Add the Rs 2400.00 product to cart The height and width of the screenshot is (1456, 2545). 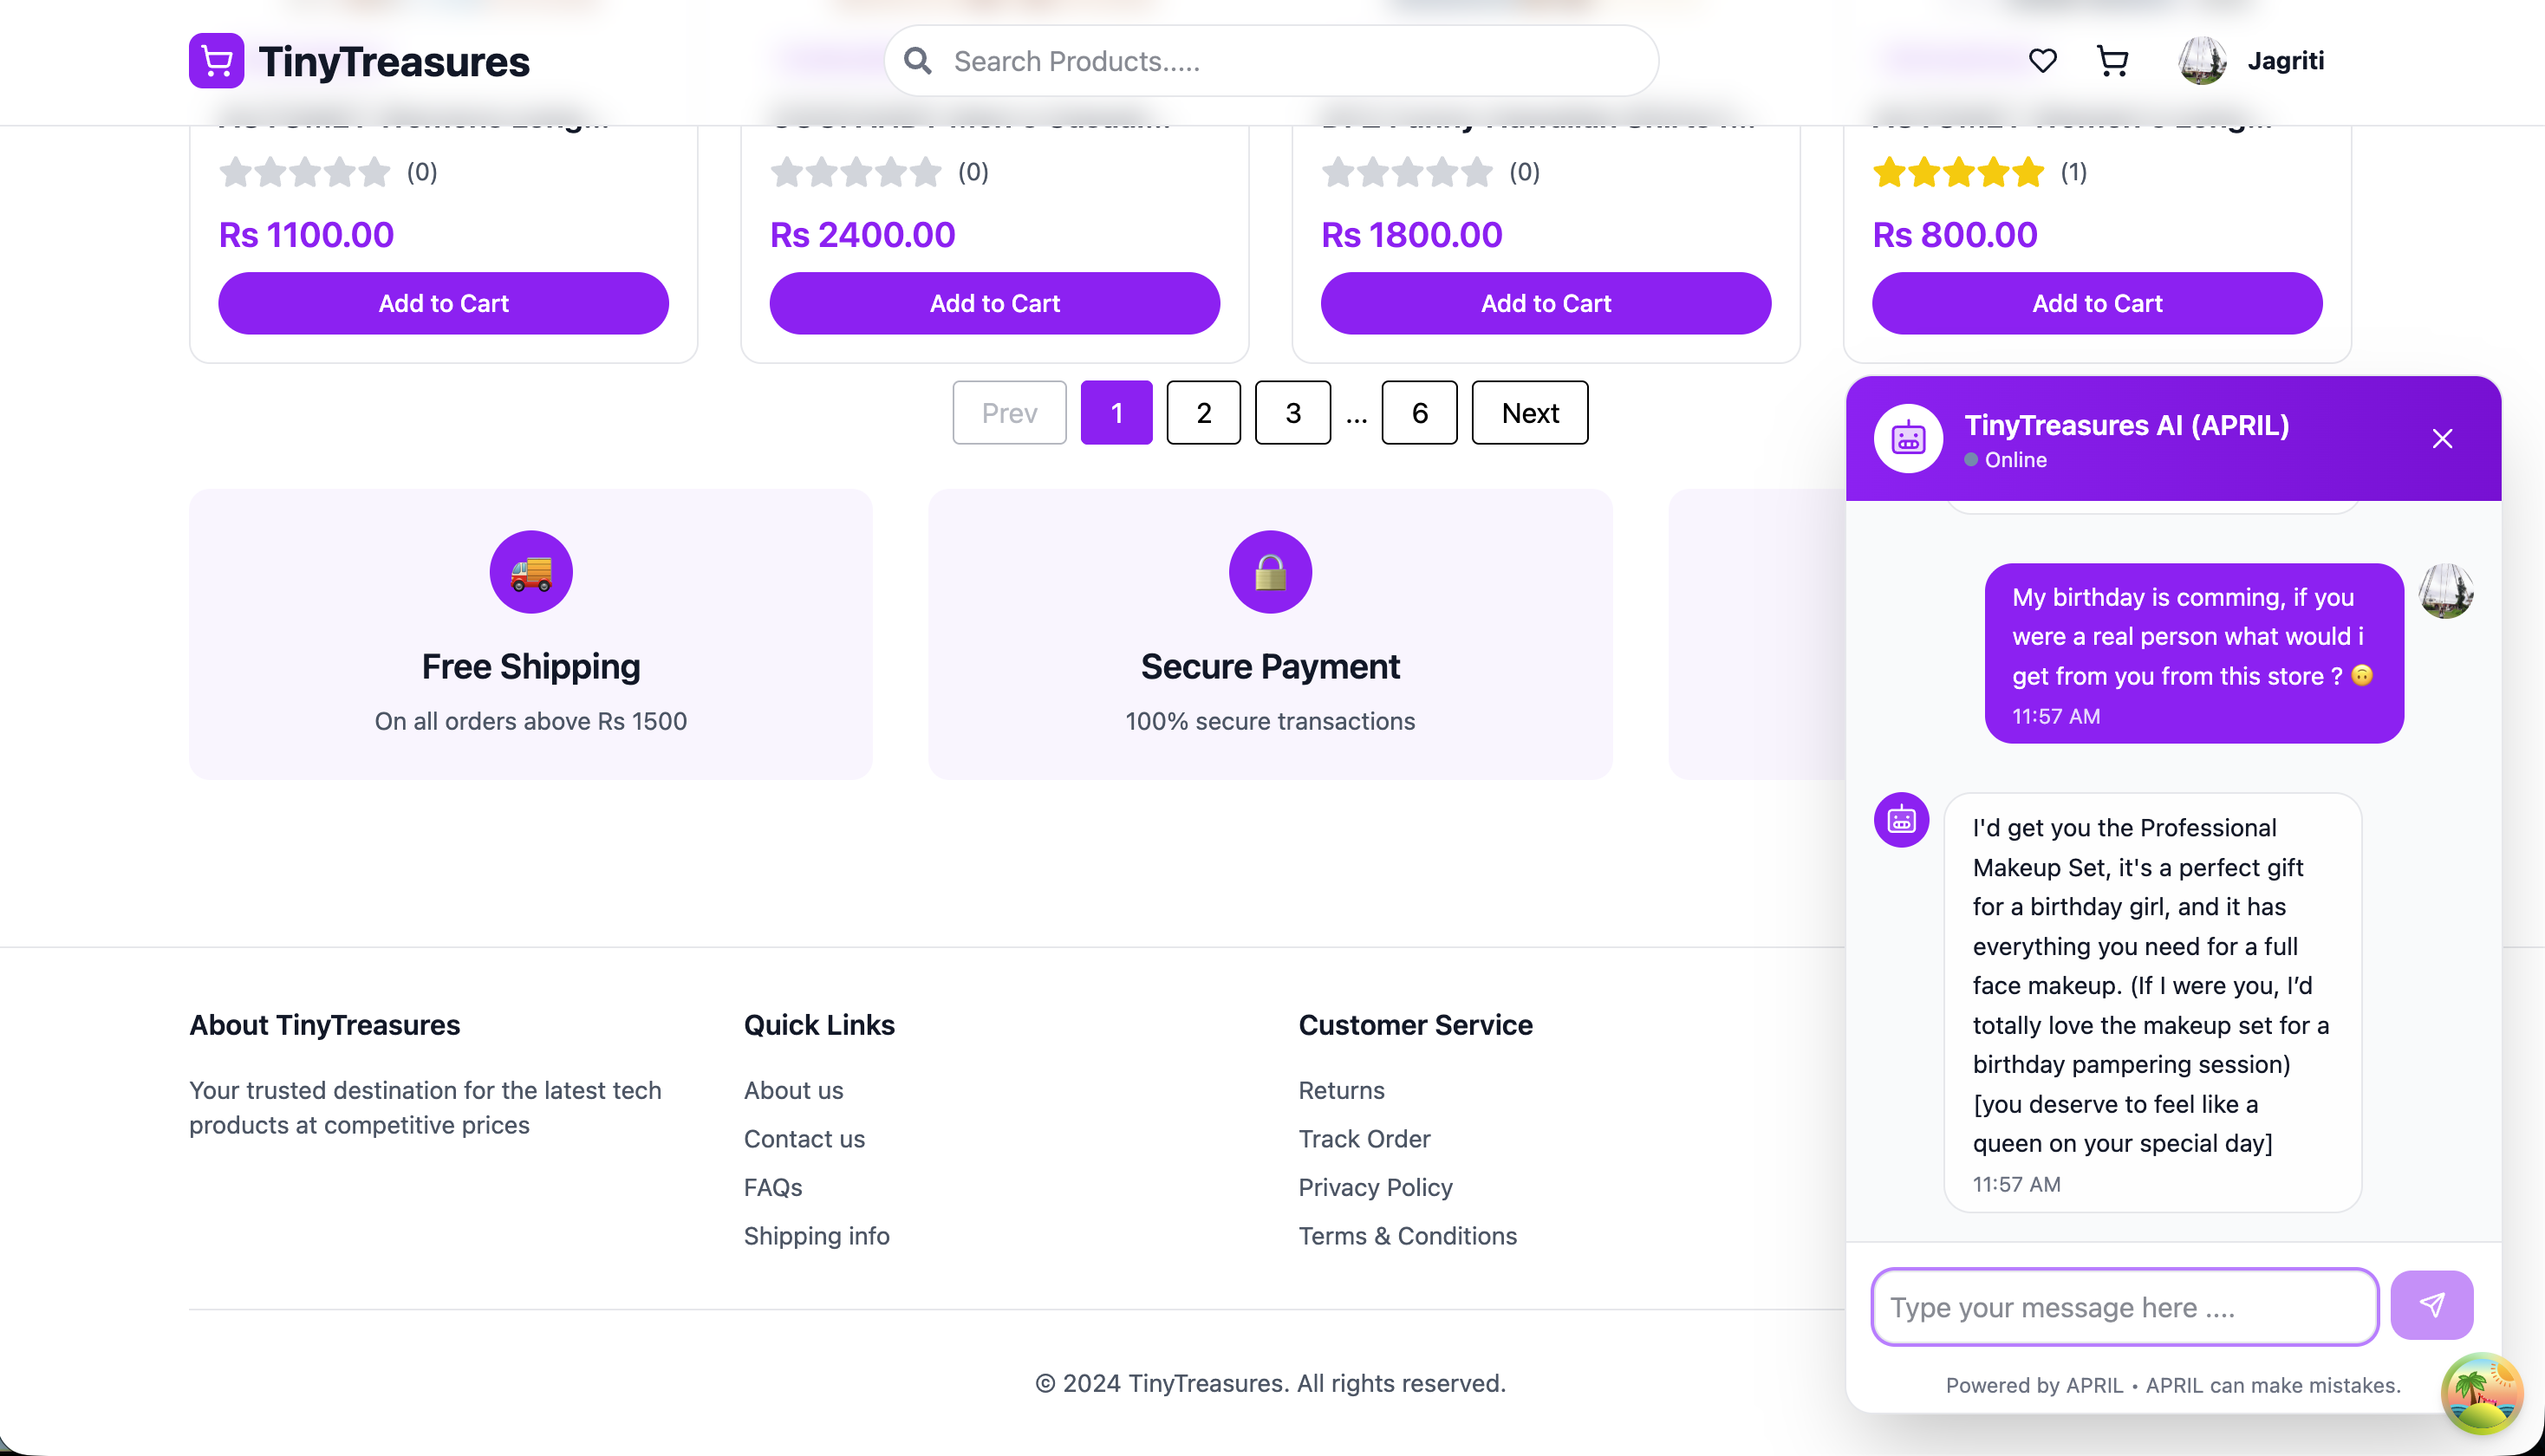(x=995, y=303)
